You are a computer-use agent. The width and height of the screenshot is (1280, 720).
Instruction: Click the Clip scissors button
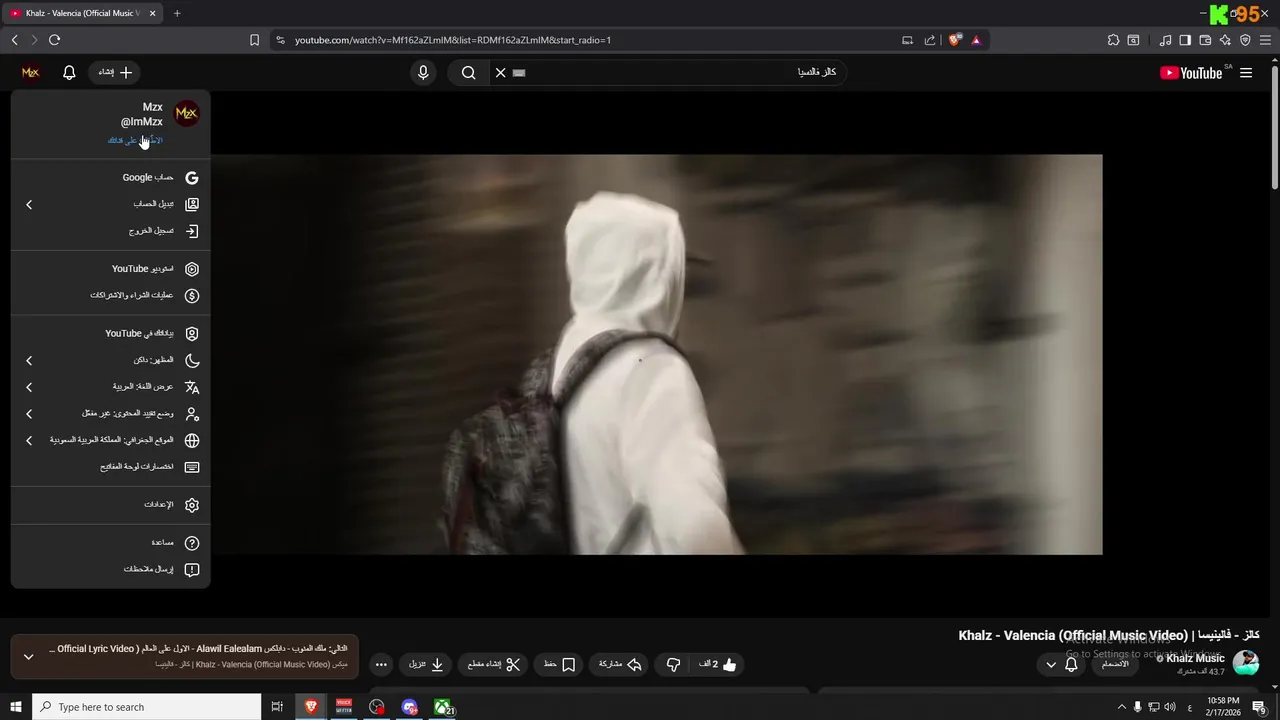point(494,664)
